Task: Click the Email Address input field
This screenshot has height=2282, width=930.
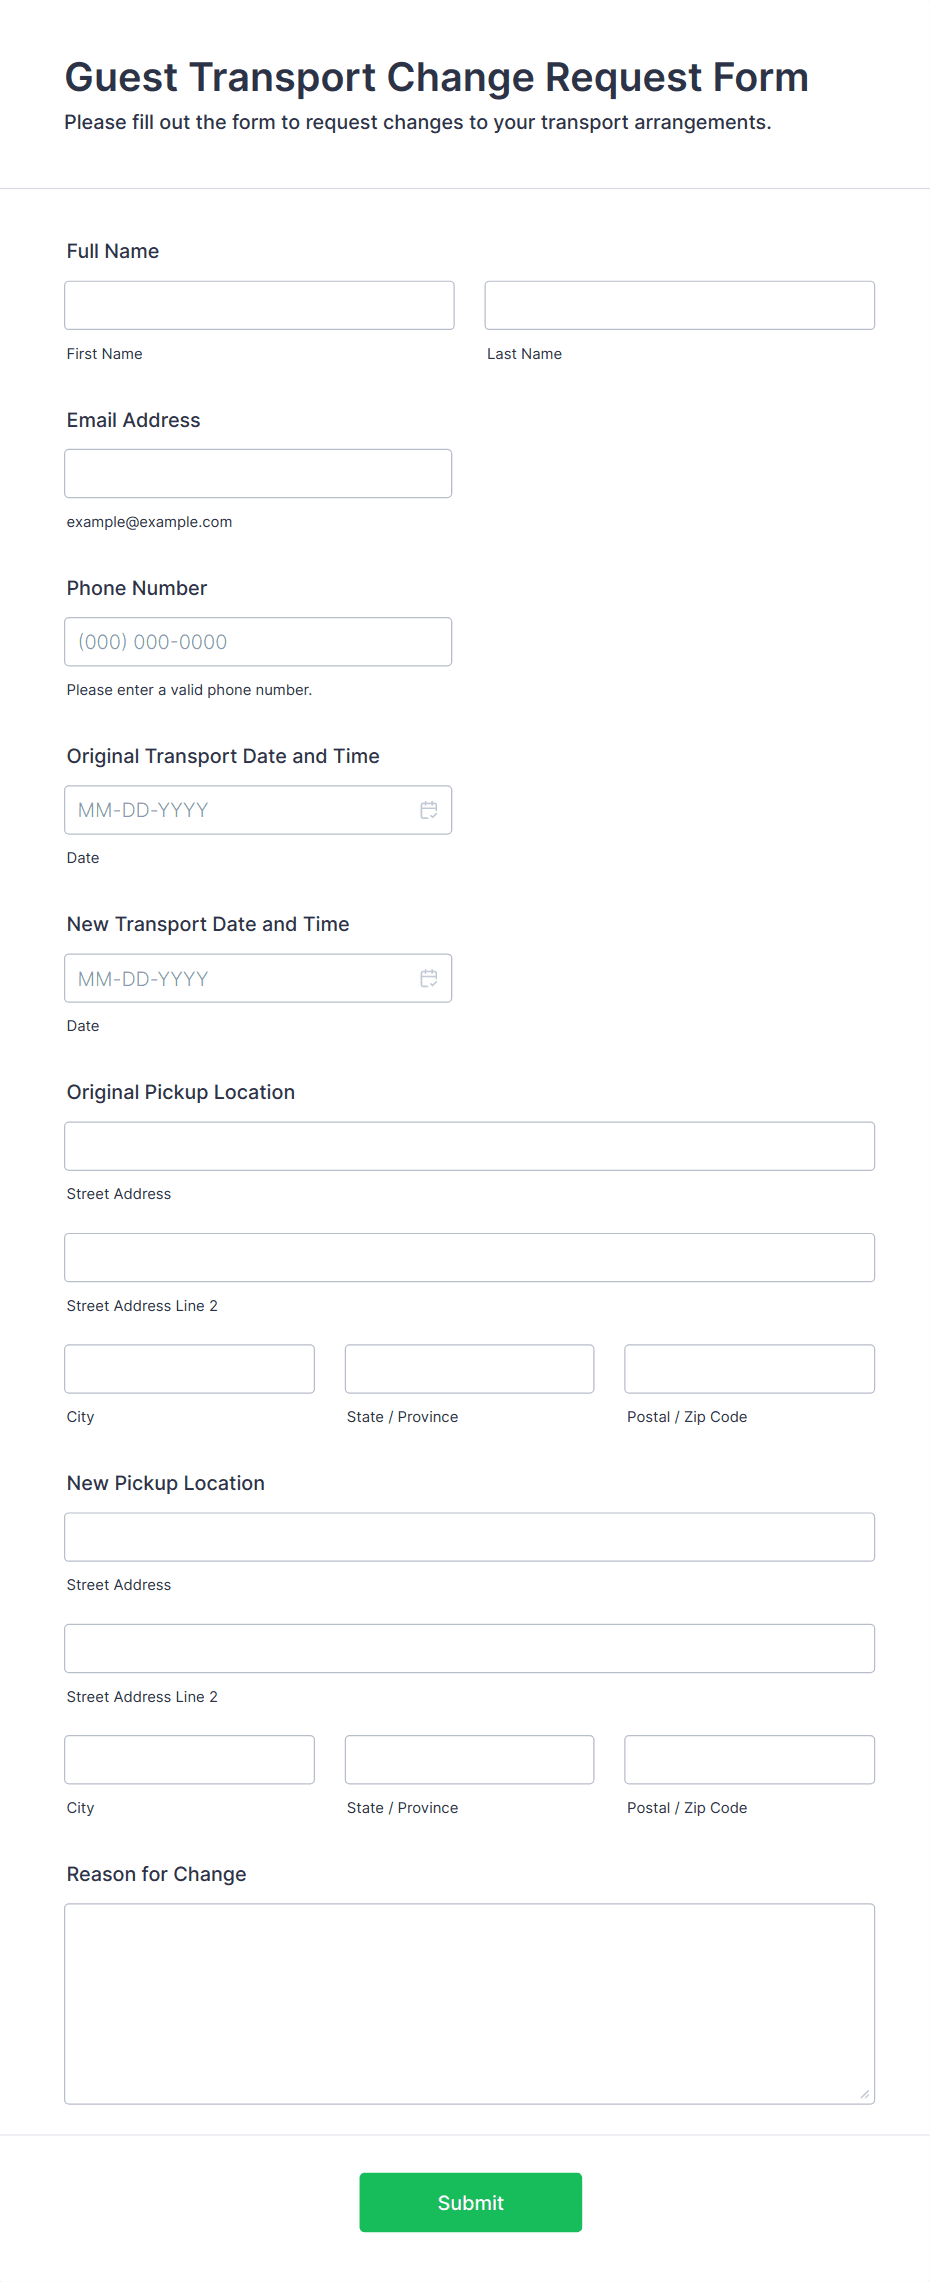Action: (258, 473)
